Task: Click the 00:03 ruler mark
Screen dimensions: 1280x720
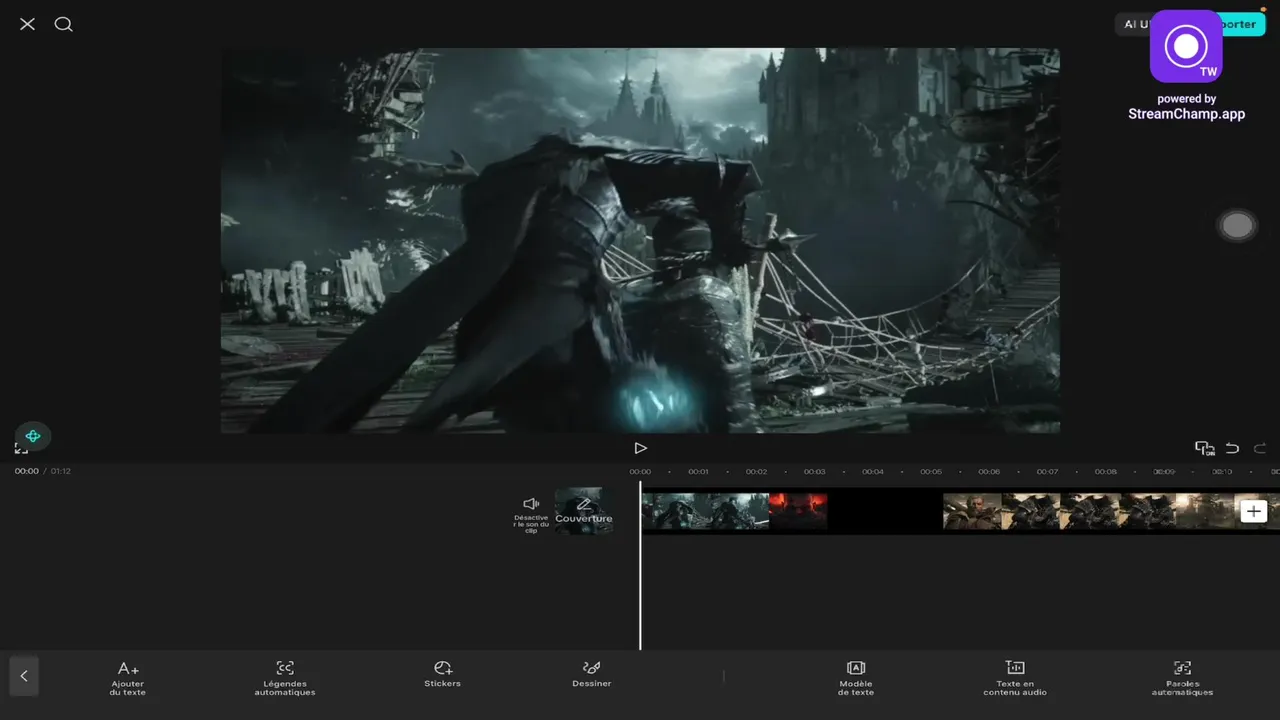Action: [x=815, y=472]
